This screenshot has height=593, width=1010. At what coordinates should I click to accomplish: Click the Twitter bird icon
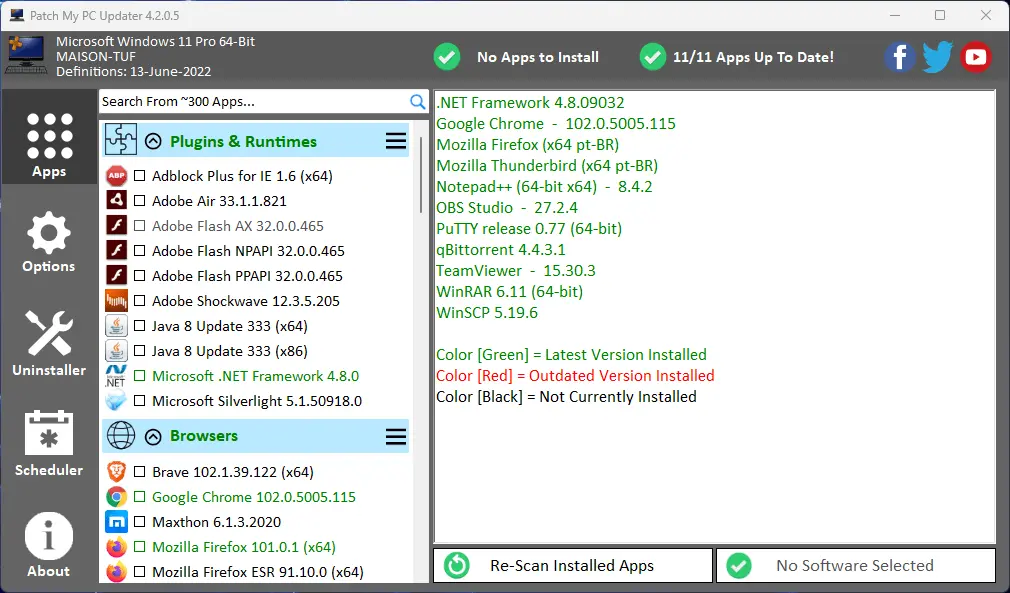point(937,57)
